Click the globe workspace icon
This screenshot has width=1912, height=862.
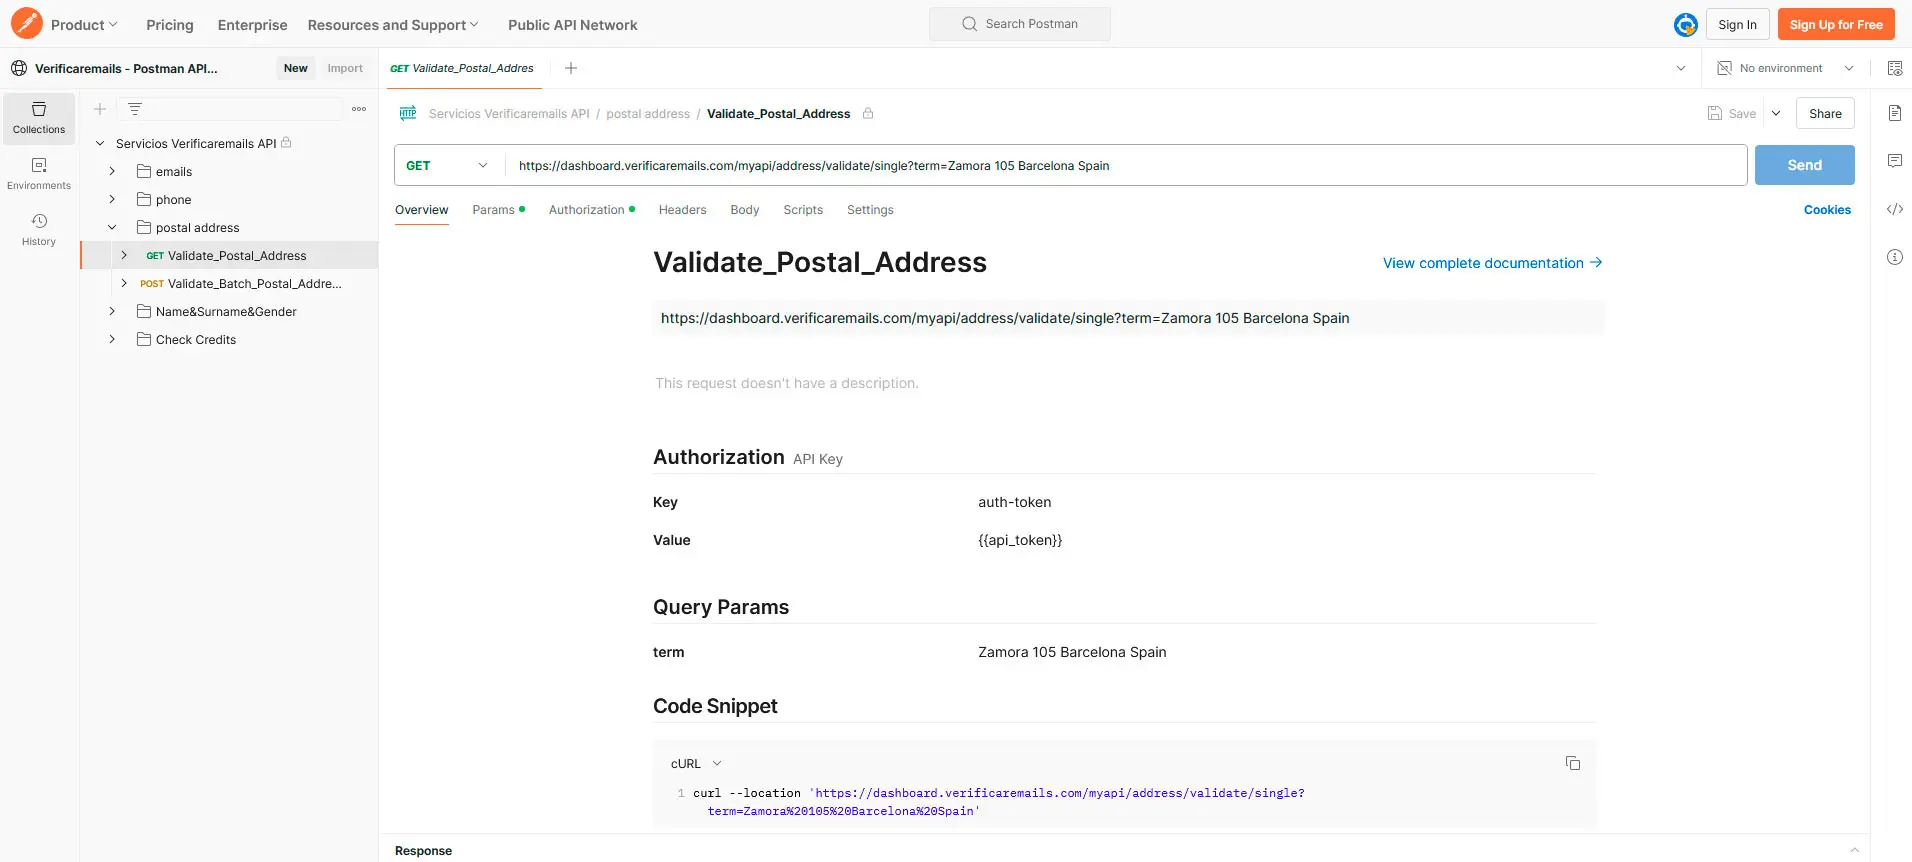pos(19,68)
